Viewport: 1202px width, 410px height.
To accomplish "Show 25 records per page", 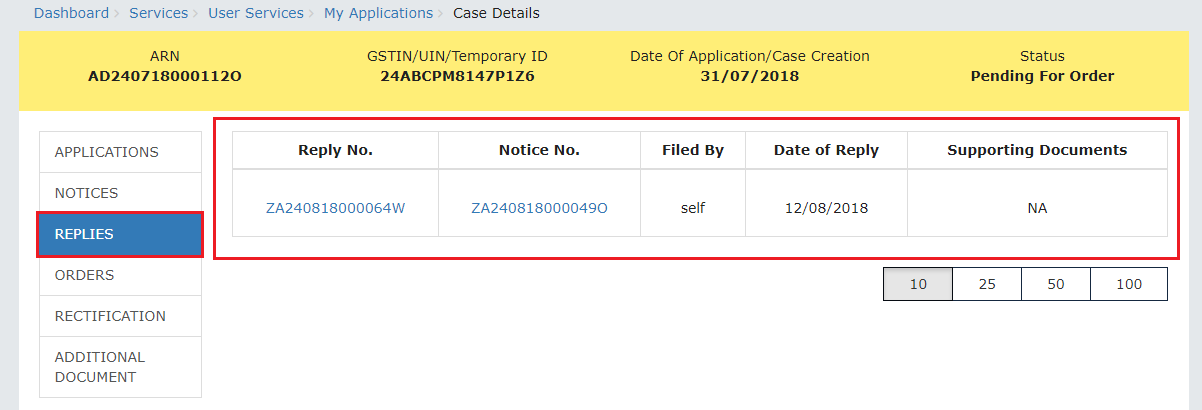I will (987, 284).
